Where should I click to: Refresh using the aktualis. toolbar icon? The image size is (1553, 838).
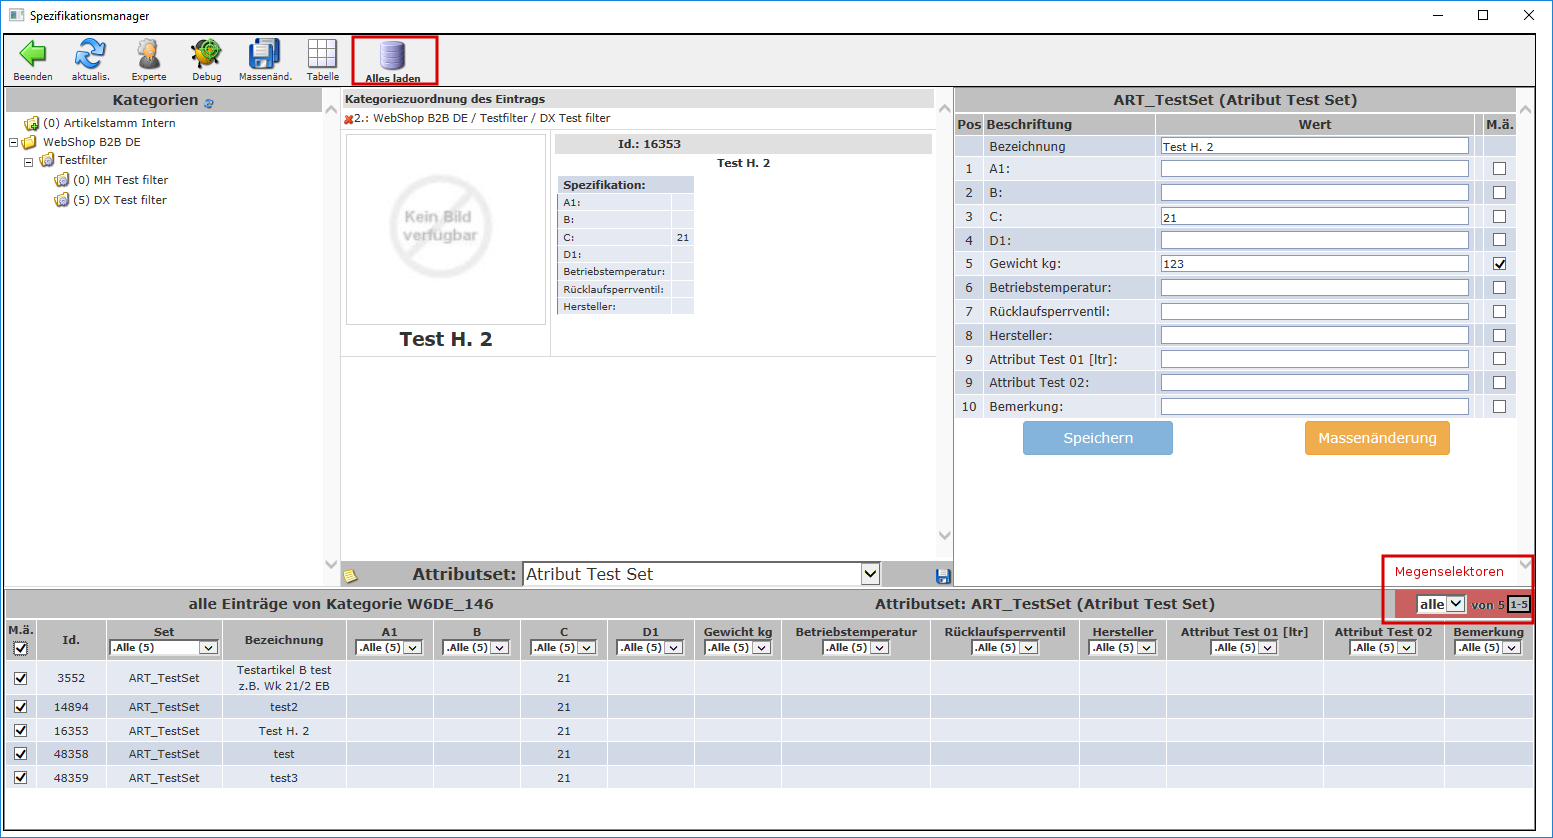coord(90,54)
